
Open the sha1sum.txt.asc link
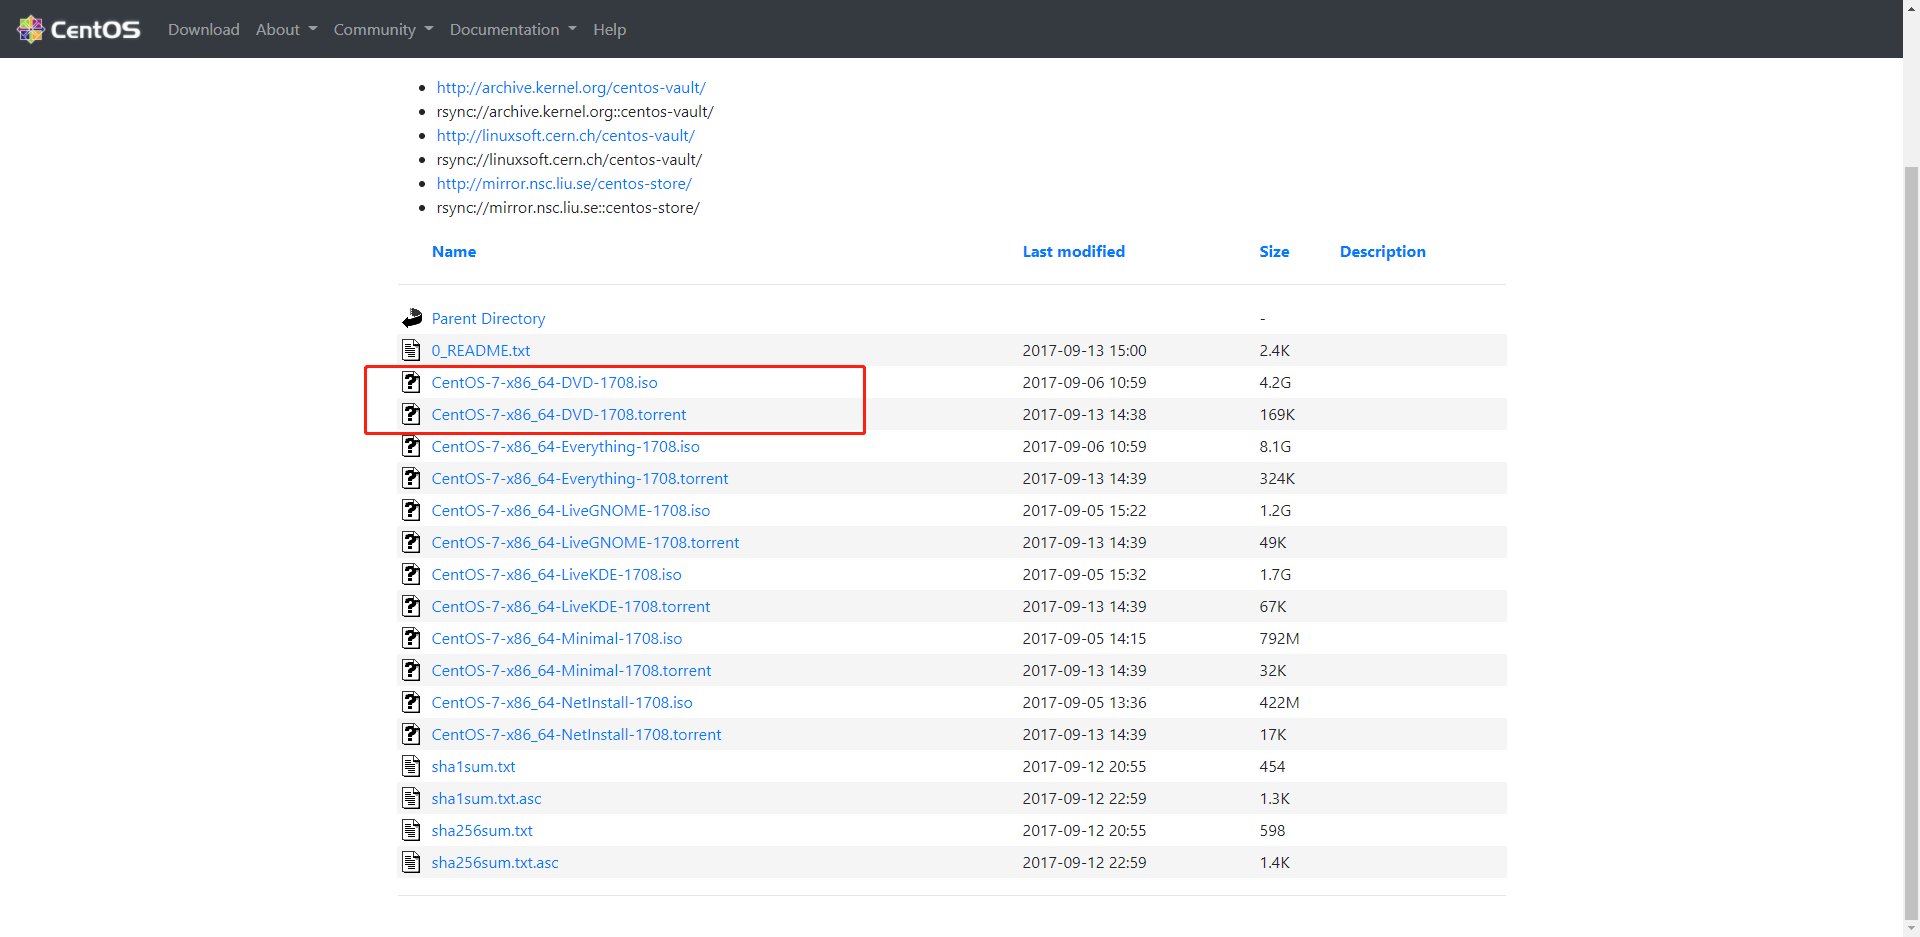pyautogui.click(x=487, y=798)
